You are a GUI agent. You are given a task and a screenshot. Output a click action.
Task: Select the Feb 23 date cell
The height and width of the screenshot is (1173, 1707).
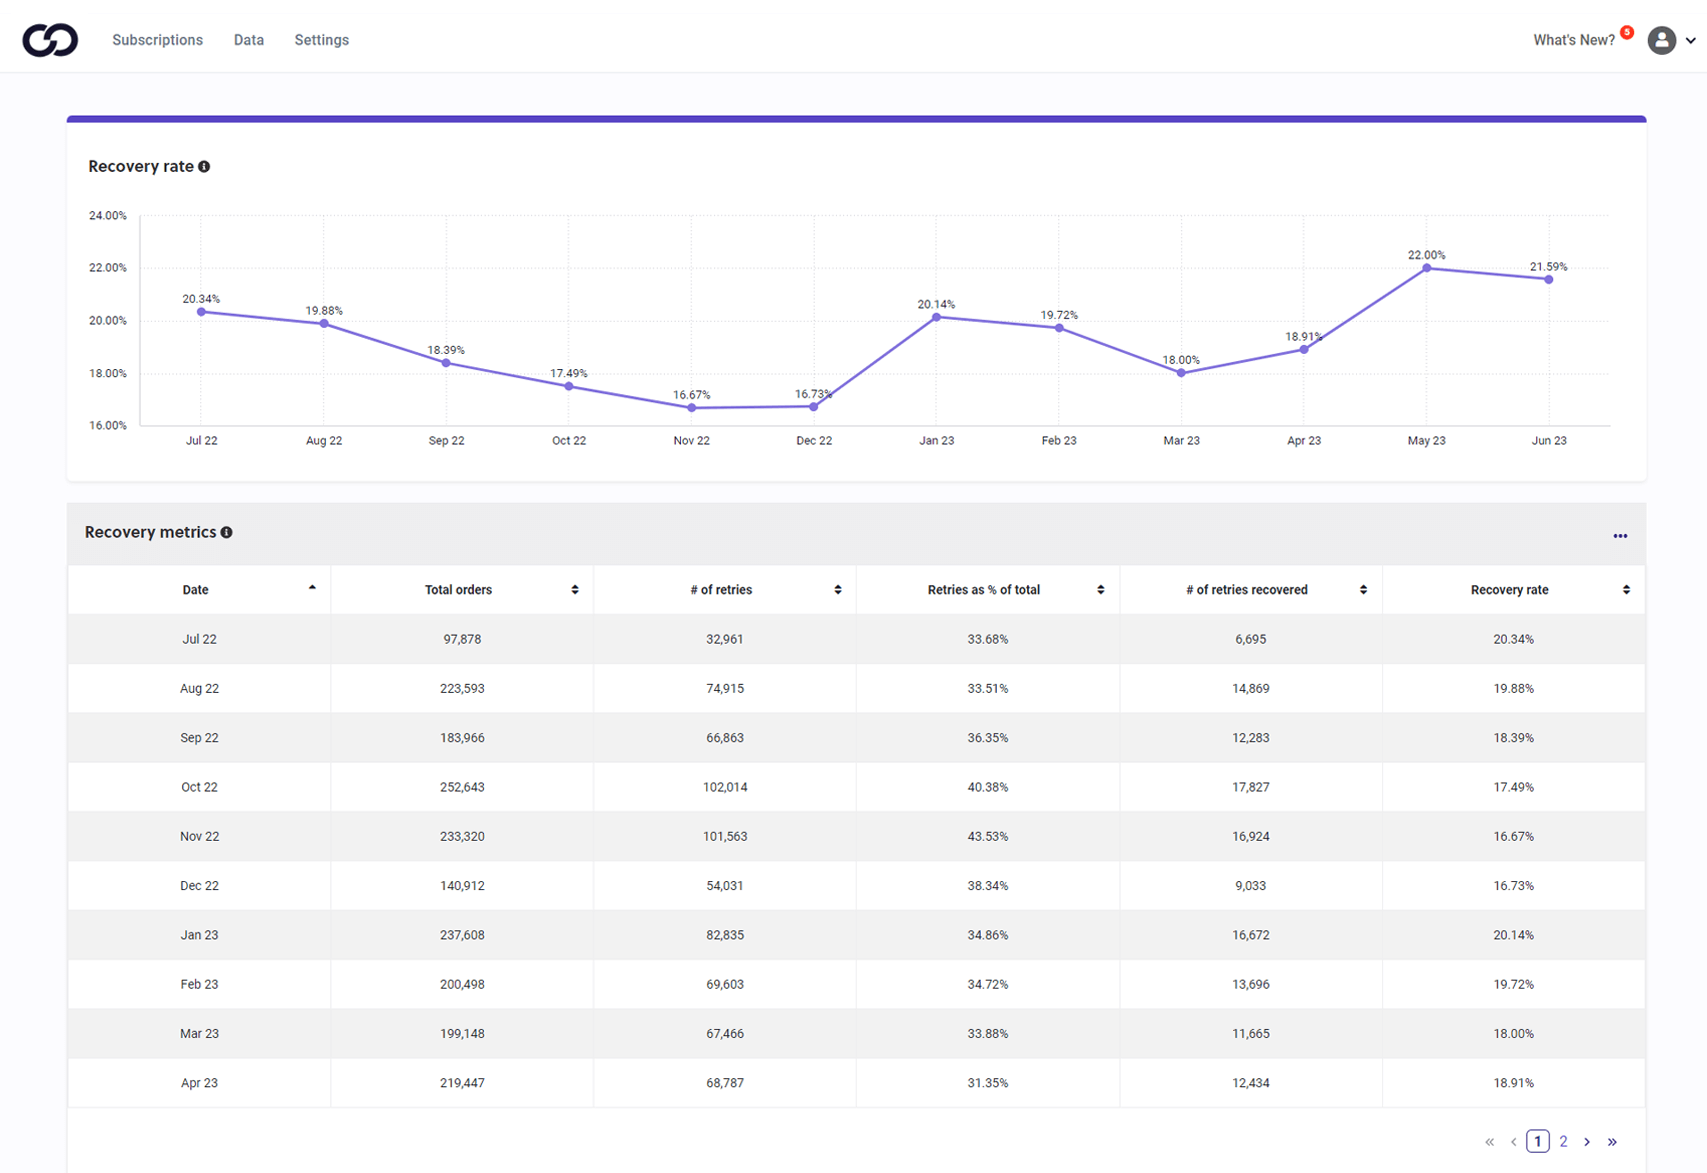(x=199, y=984)
